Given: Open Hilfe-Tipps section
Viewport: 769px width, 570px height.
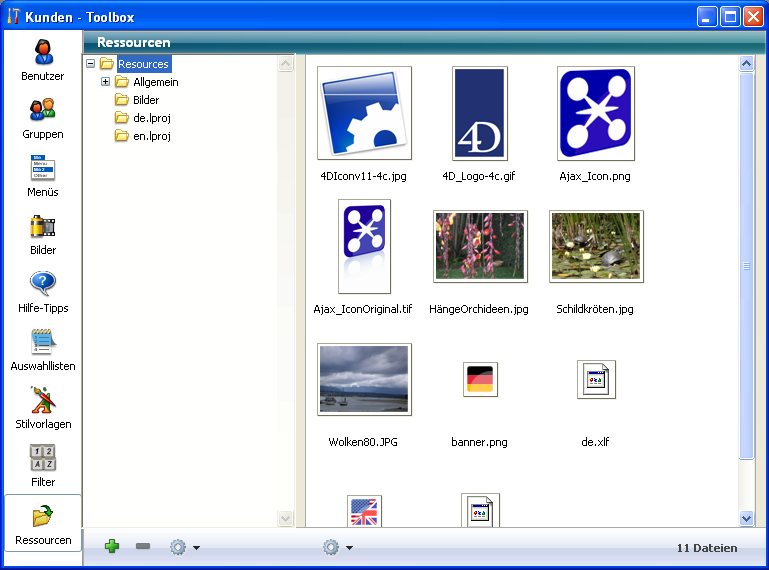Looking at the screenshot, I should point(43,284).
